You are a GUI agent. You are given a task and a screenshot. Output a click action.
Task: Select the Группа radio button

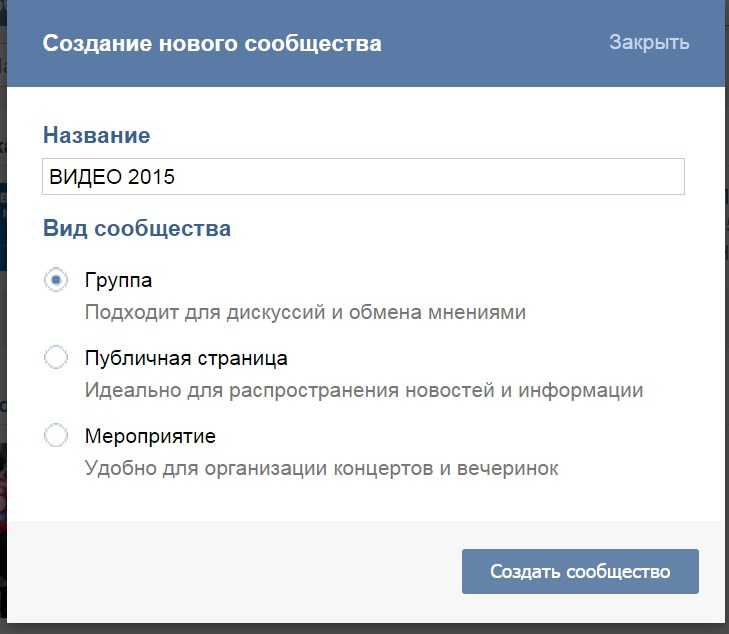point(56,280)
